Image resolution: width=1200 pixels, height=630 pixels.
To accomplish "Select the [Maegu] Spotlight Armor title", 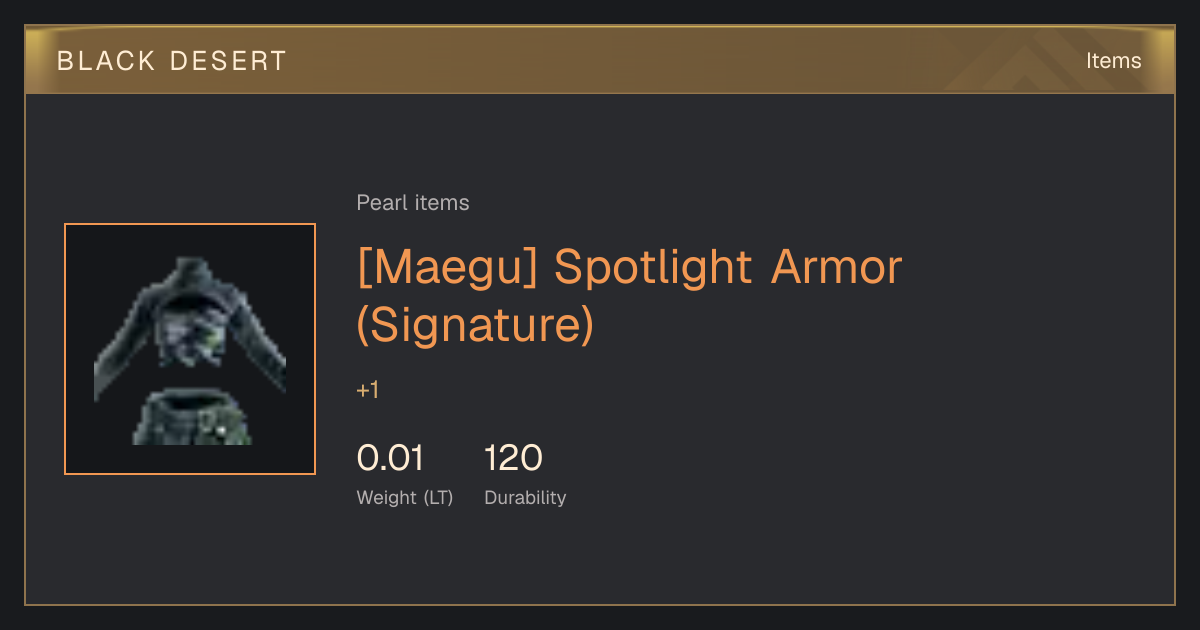I will (630, 267).
